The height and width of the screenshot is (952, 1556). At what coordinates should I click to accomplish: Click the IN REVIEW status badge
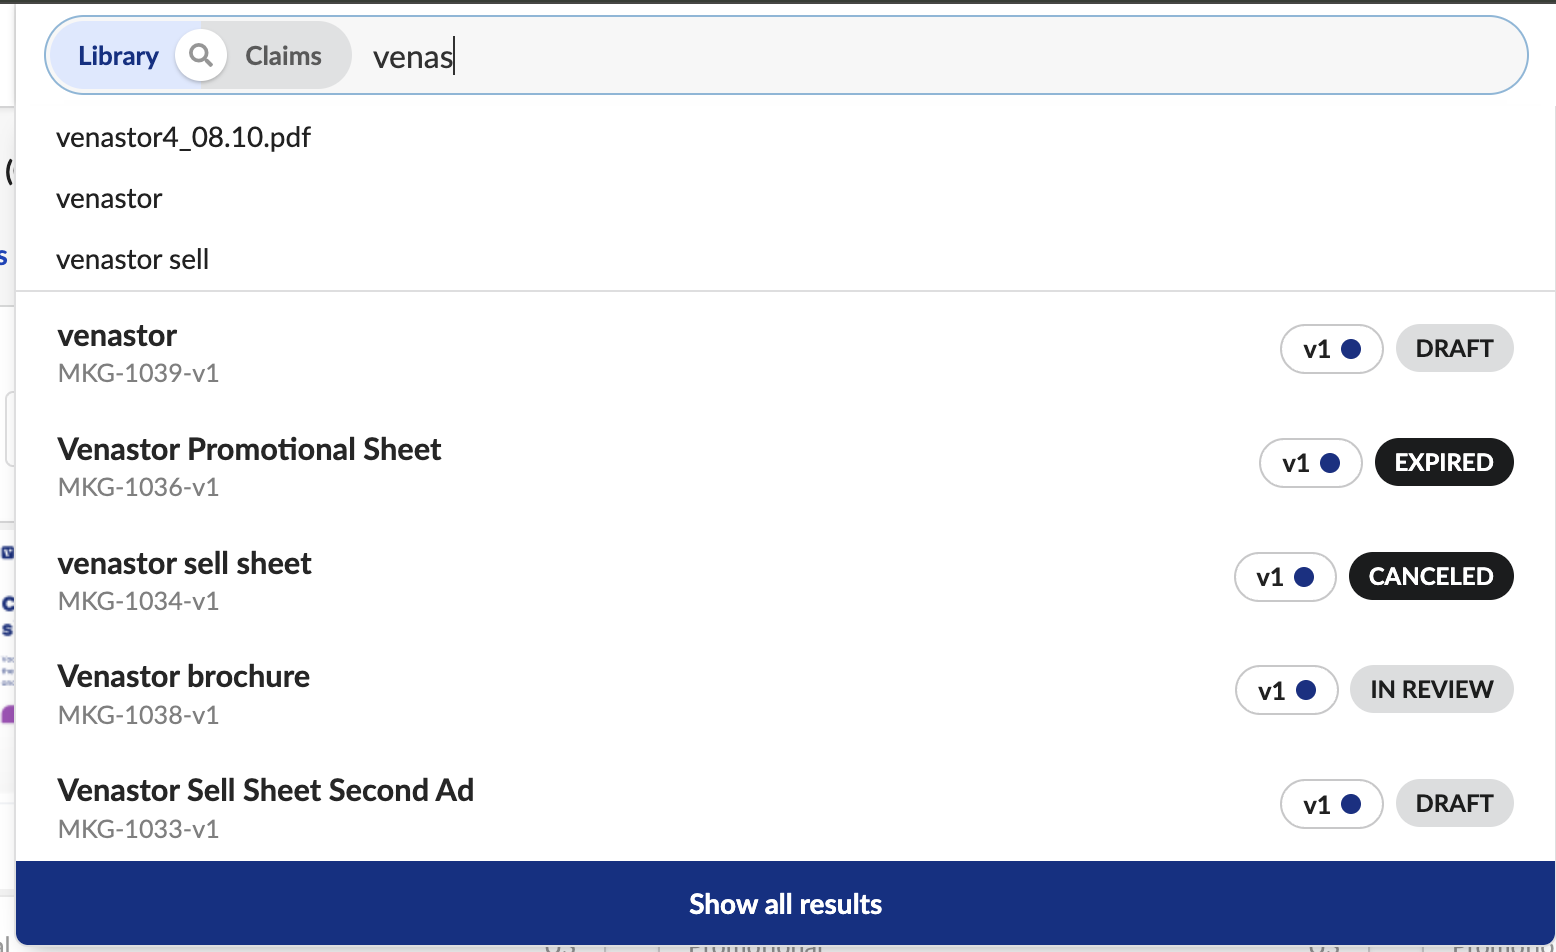(1431, 689)
